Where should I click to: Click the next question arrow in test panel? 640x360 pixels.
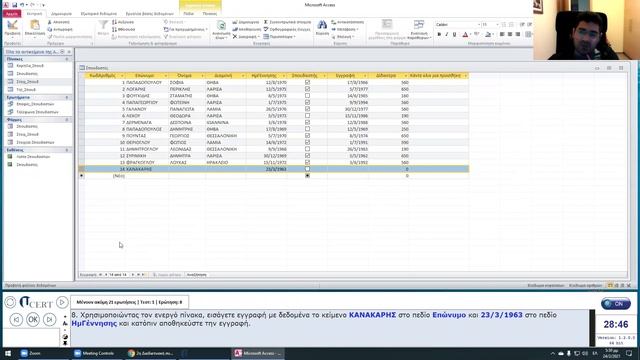click(x=49, y=319)
